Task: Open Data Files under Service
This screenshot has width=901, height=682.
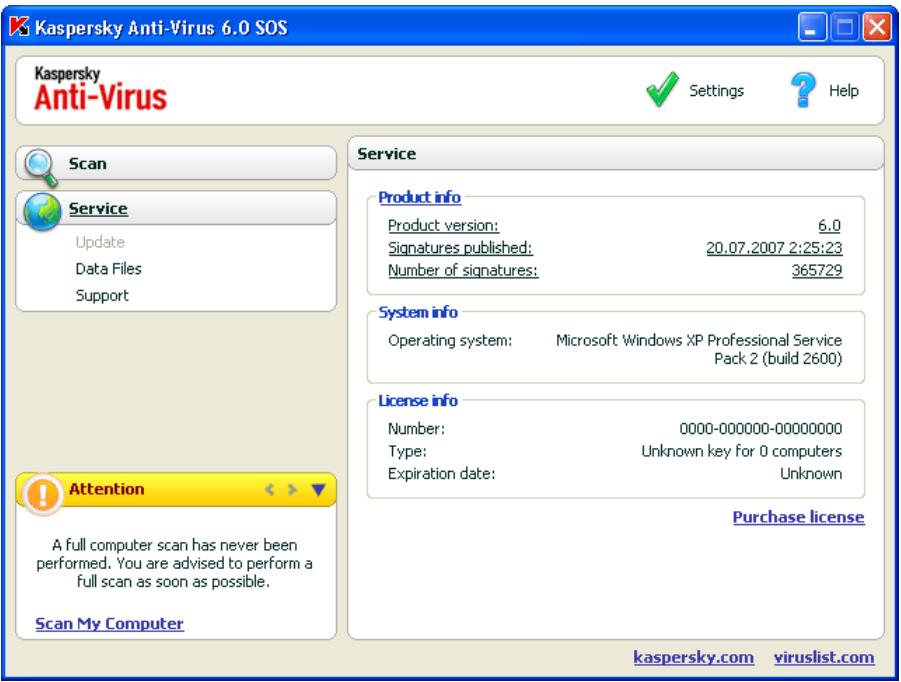Action: coord(108,268)
